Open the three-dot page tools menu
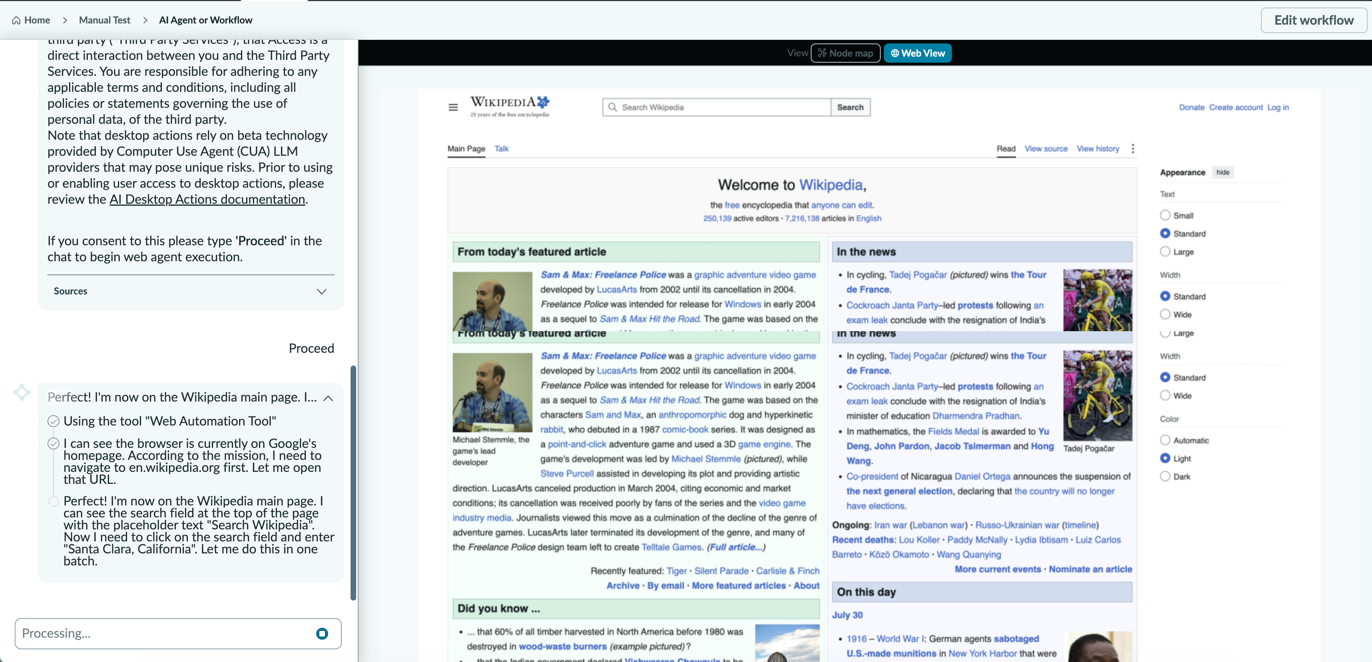 [x=1133, y=149]
